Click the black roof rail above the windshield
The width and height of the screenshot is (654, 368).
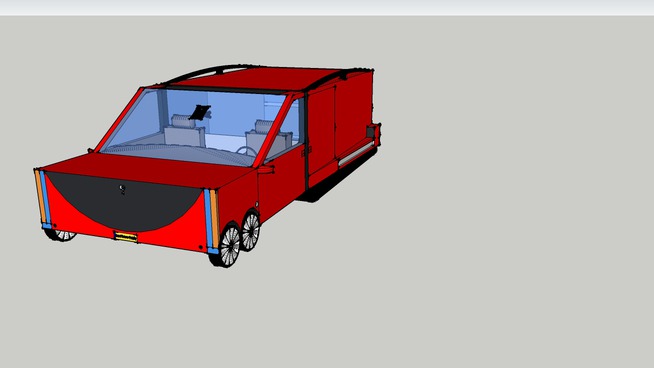pos(209,72)
